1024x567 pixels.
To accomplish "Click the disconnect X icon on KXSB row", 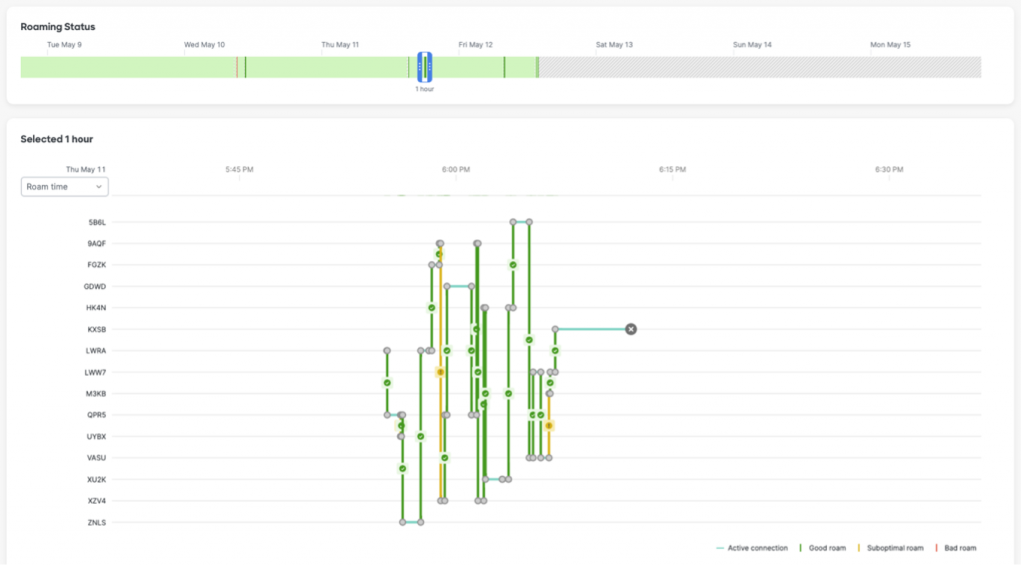I will (631, 329).
